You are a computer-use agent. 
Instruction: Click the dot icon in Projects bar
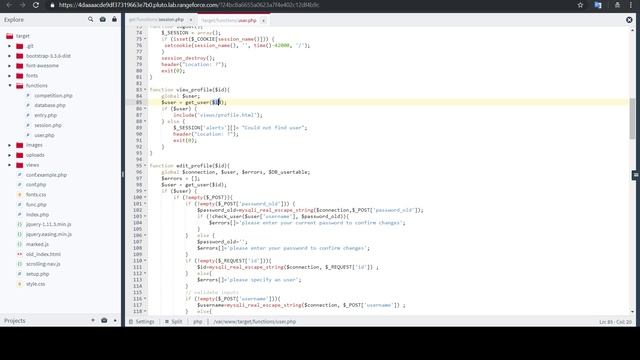point(115,320)
